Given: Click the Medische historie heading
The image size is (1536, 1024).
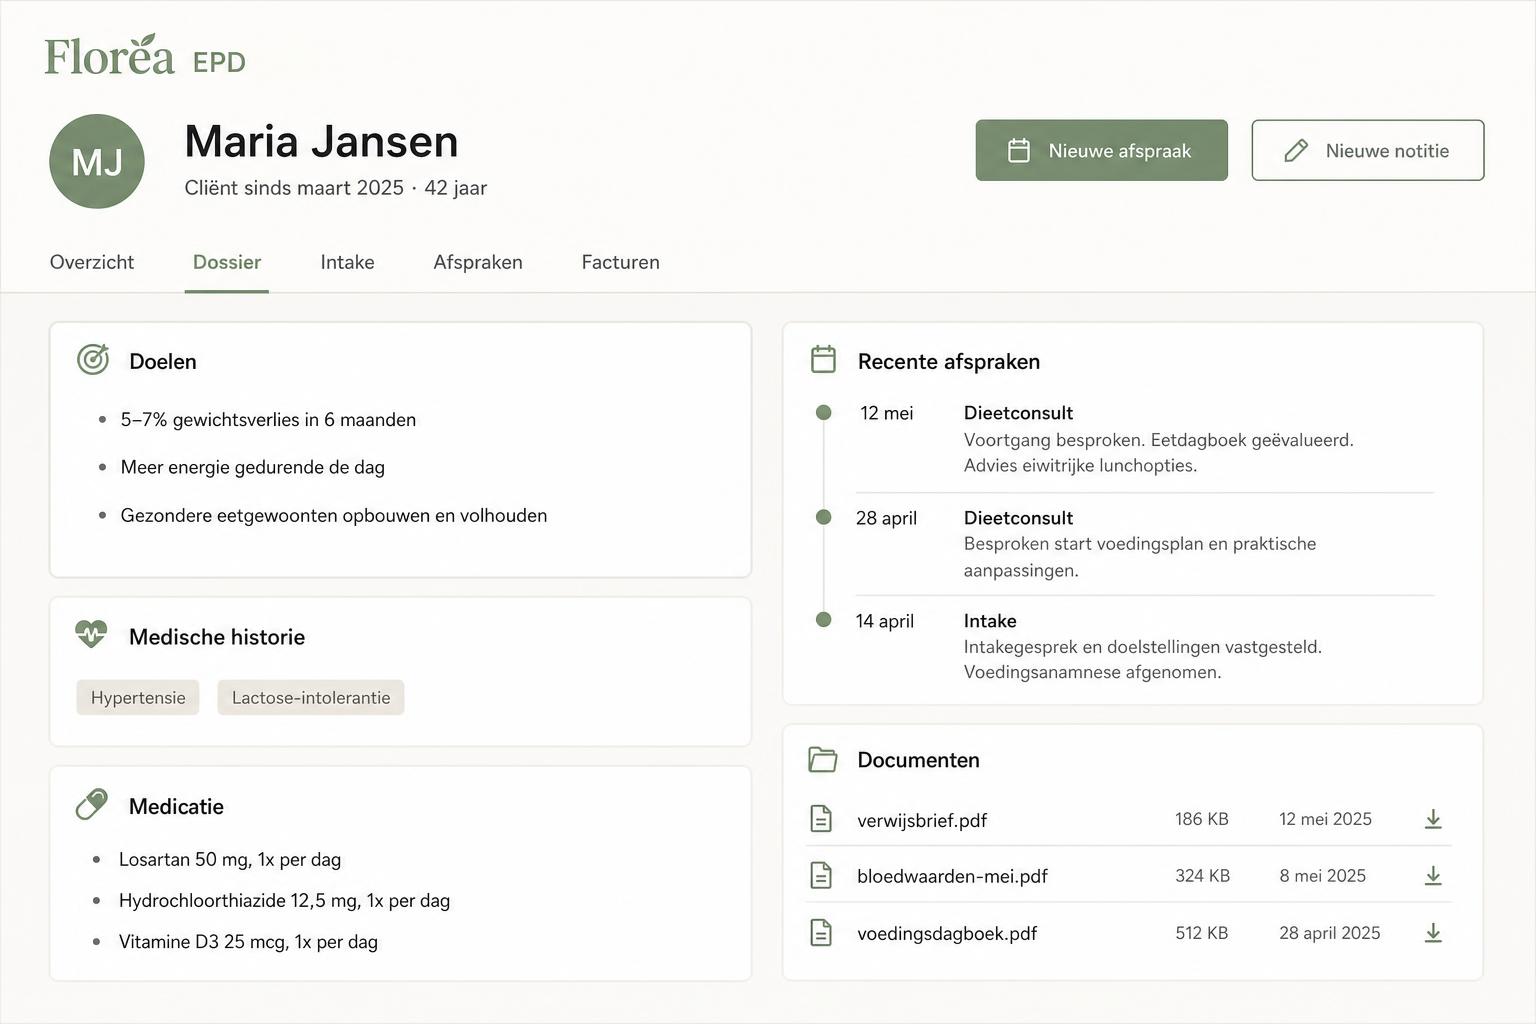Looking at the screenshot, I should (x=217, y=637).
